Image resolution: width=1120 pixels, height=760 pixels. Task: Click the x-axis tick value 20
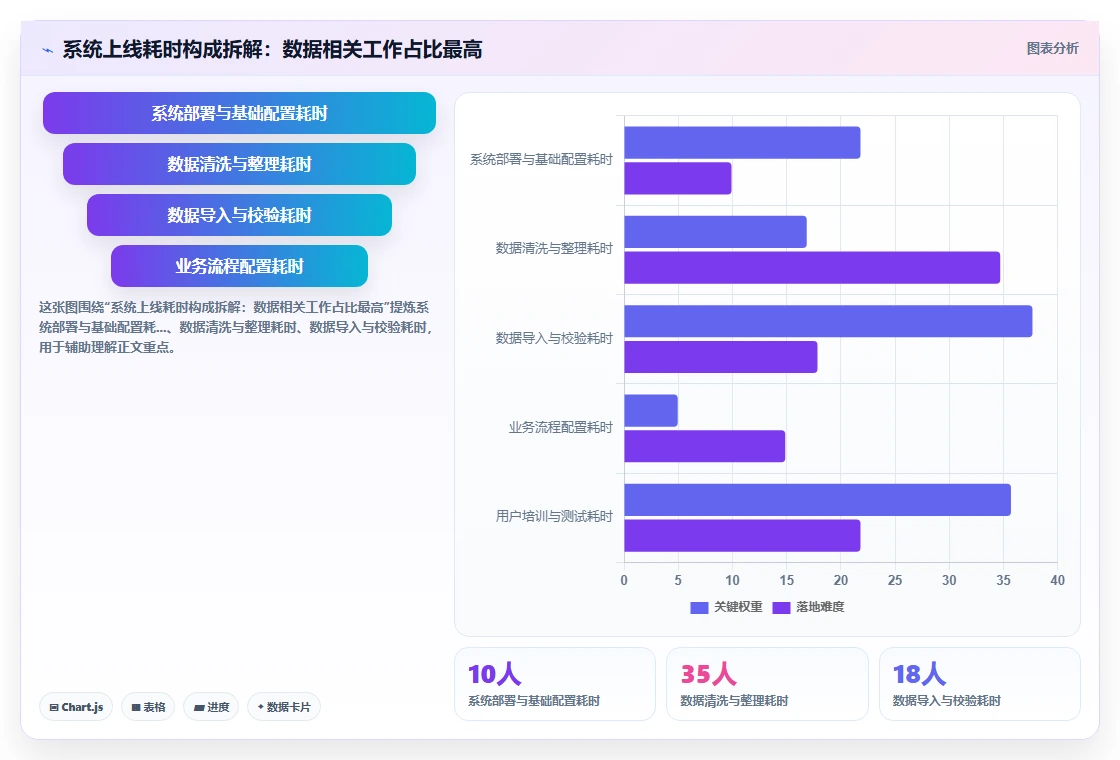(x=841, y=581)
